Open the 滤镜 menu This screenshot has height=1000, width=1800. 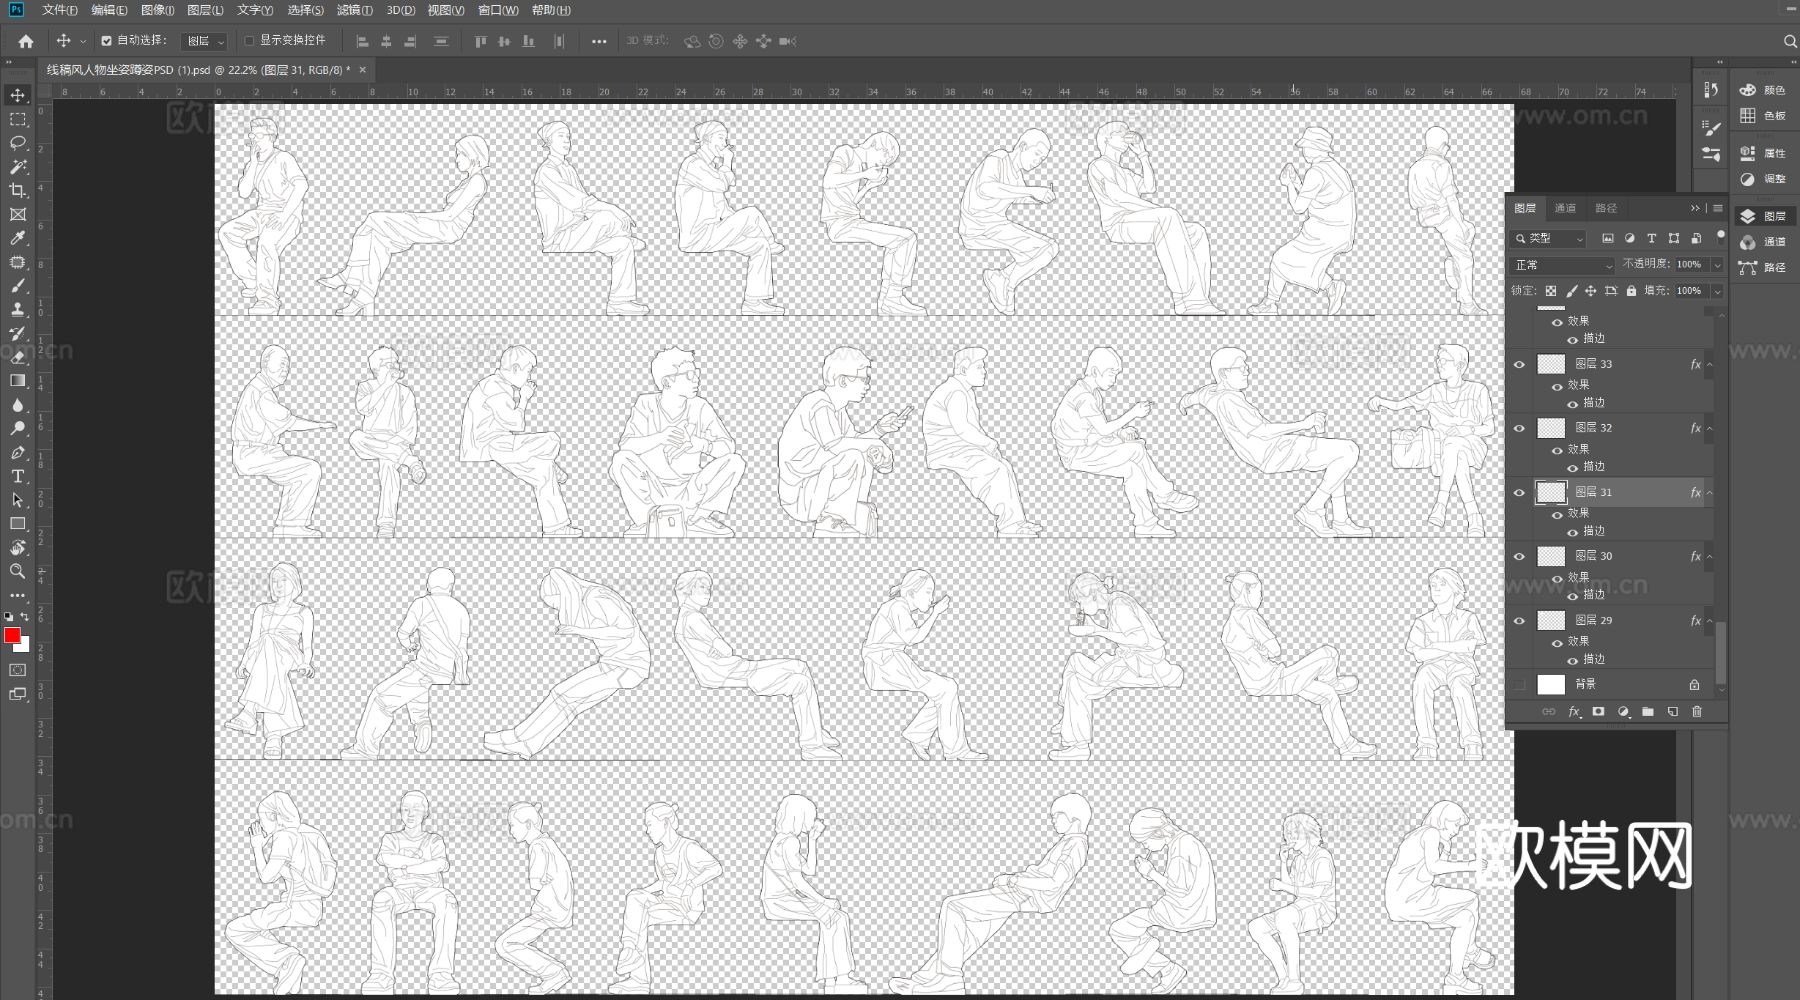[354, 10]
